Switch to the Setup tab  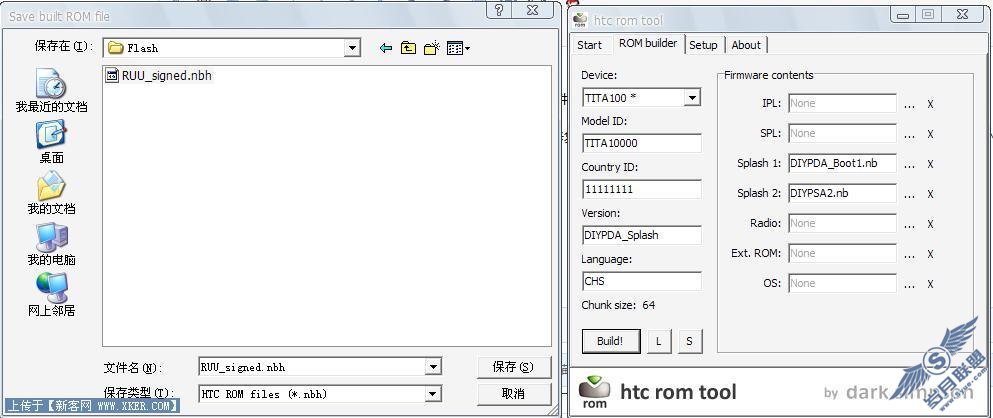coord(703,45)
